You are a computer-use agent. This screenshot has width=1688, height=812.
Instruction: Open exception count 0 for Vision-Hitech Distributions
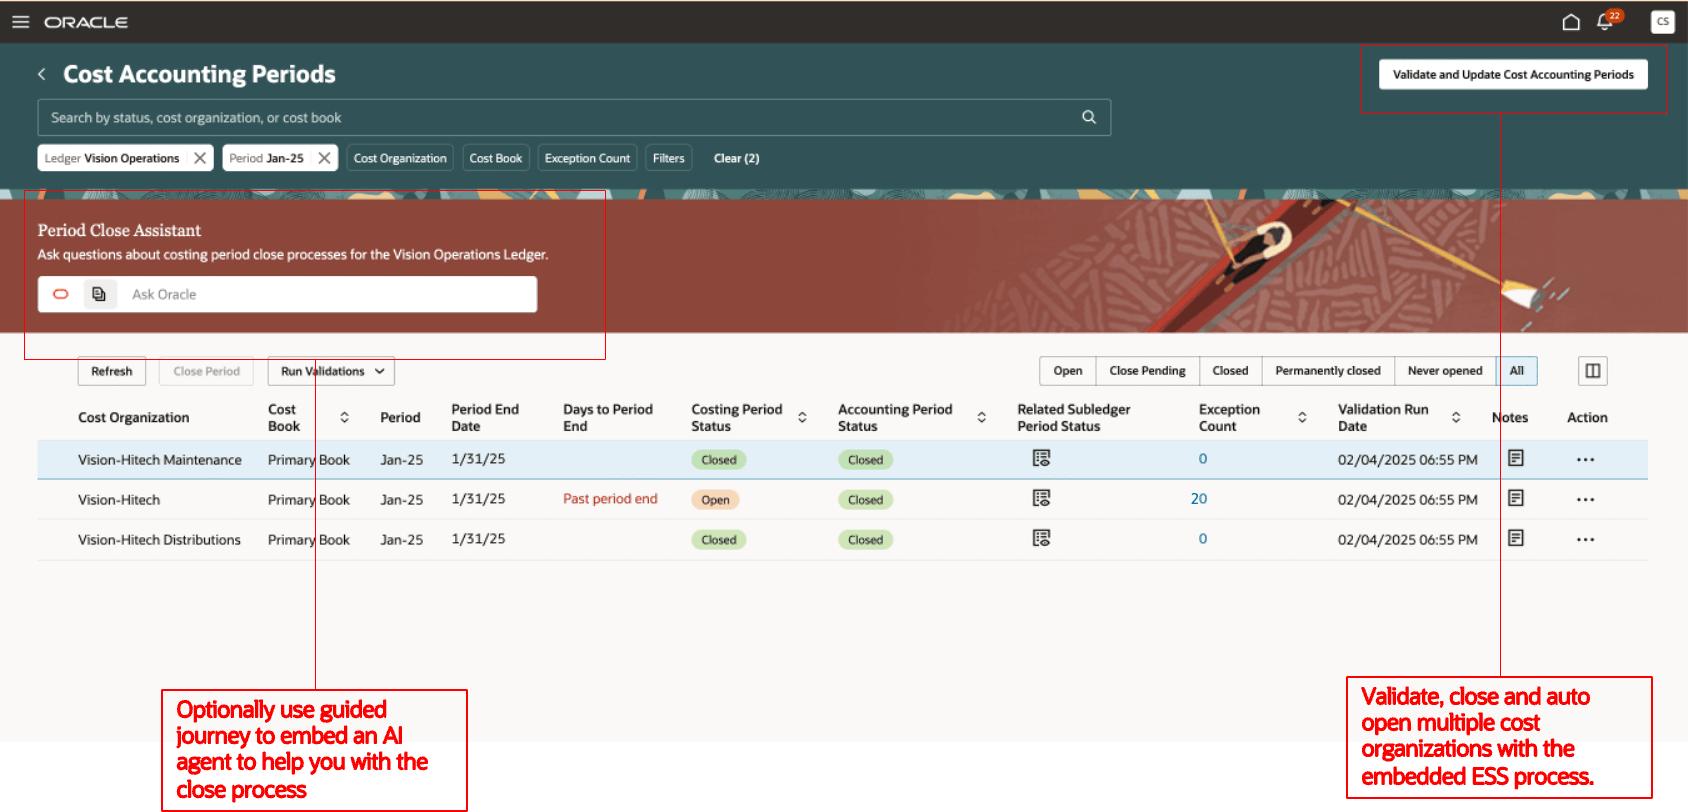(1203, 538)
